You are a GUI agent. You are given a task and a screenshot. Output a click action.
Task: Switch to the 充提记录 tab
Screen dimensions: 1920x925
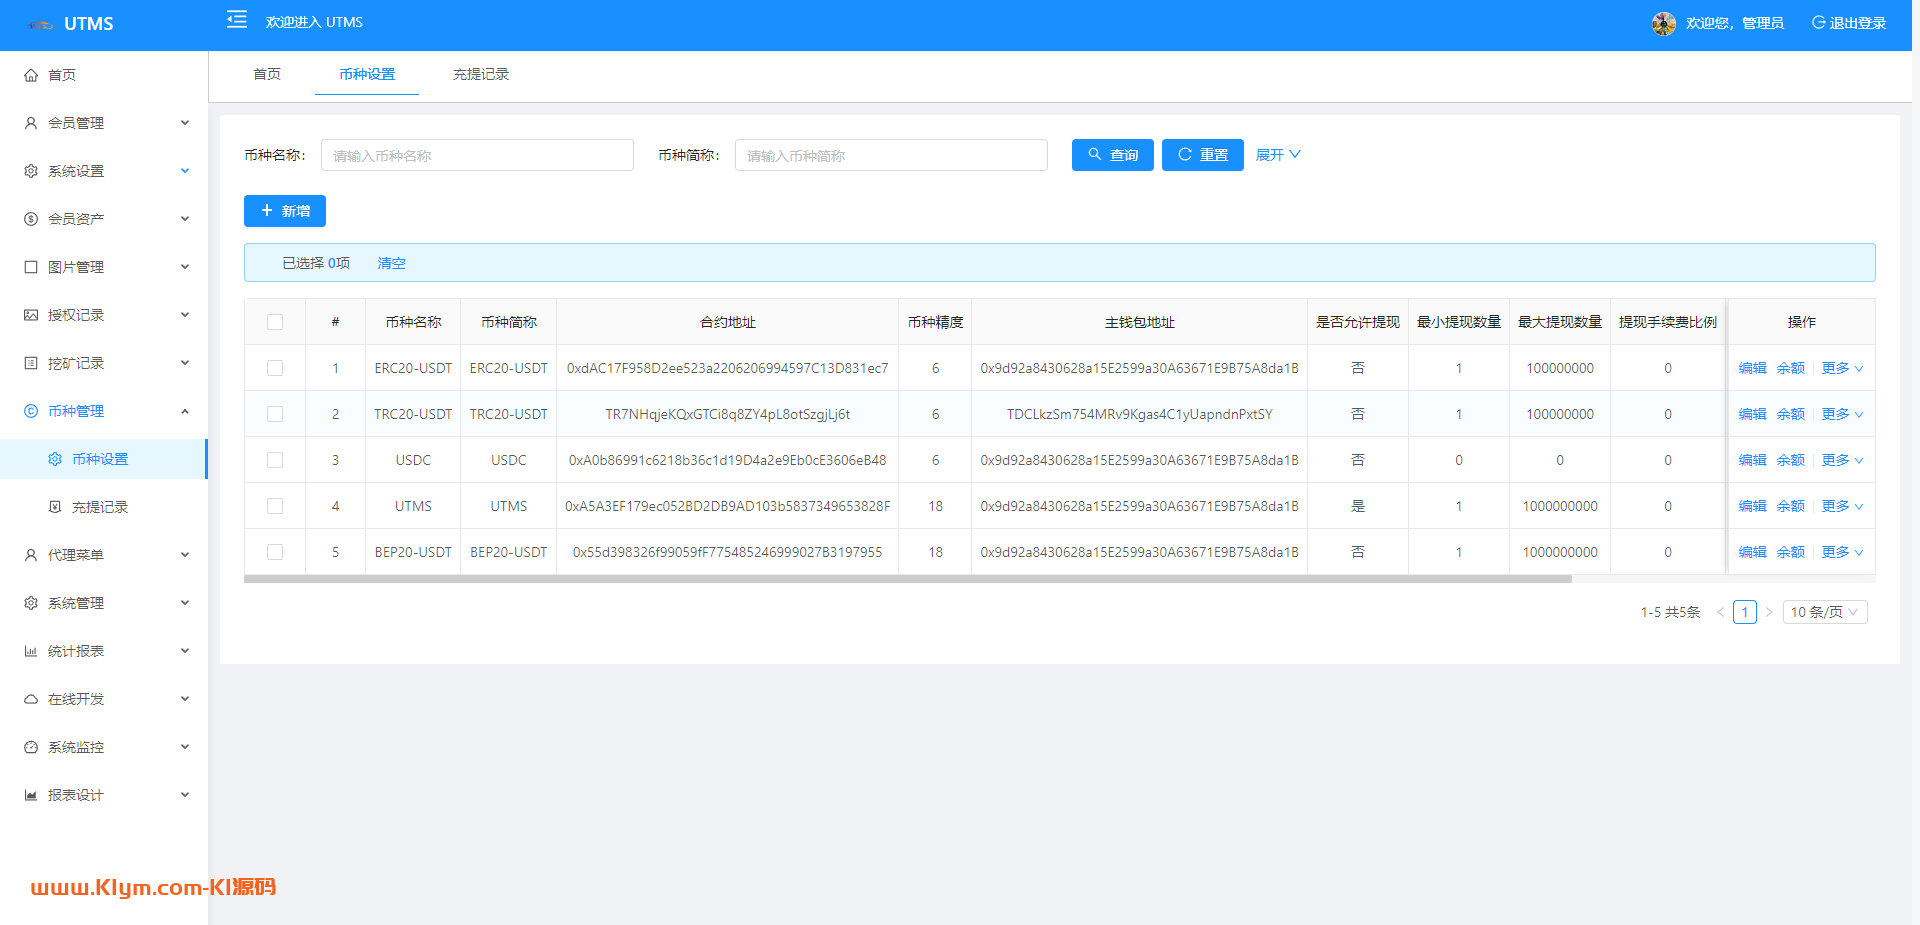[x=480, y=74]
